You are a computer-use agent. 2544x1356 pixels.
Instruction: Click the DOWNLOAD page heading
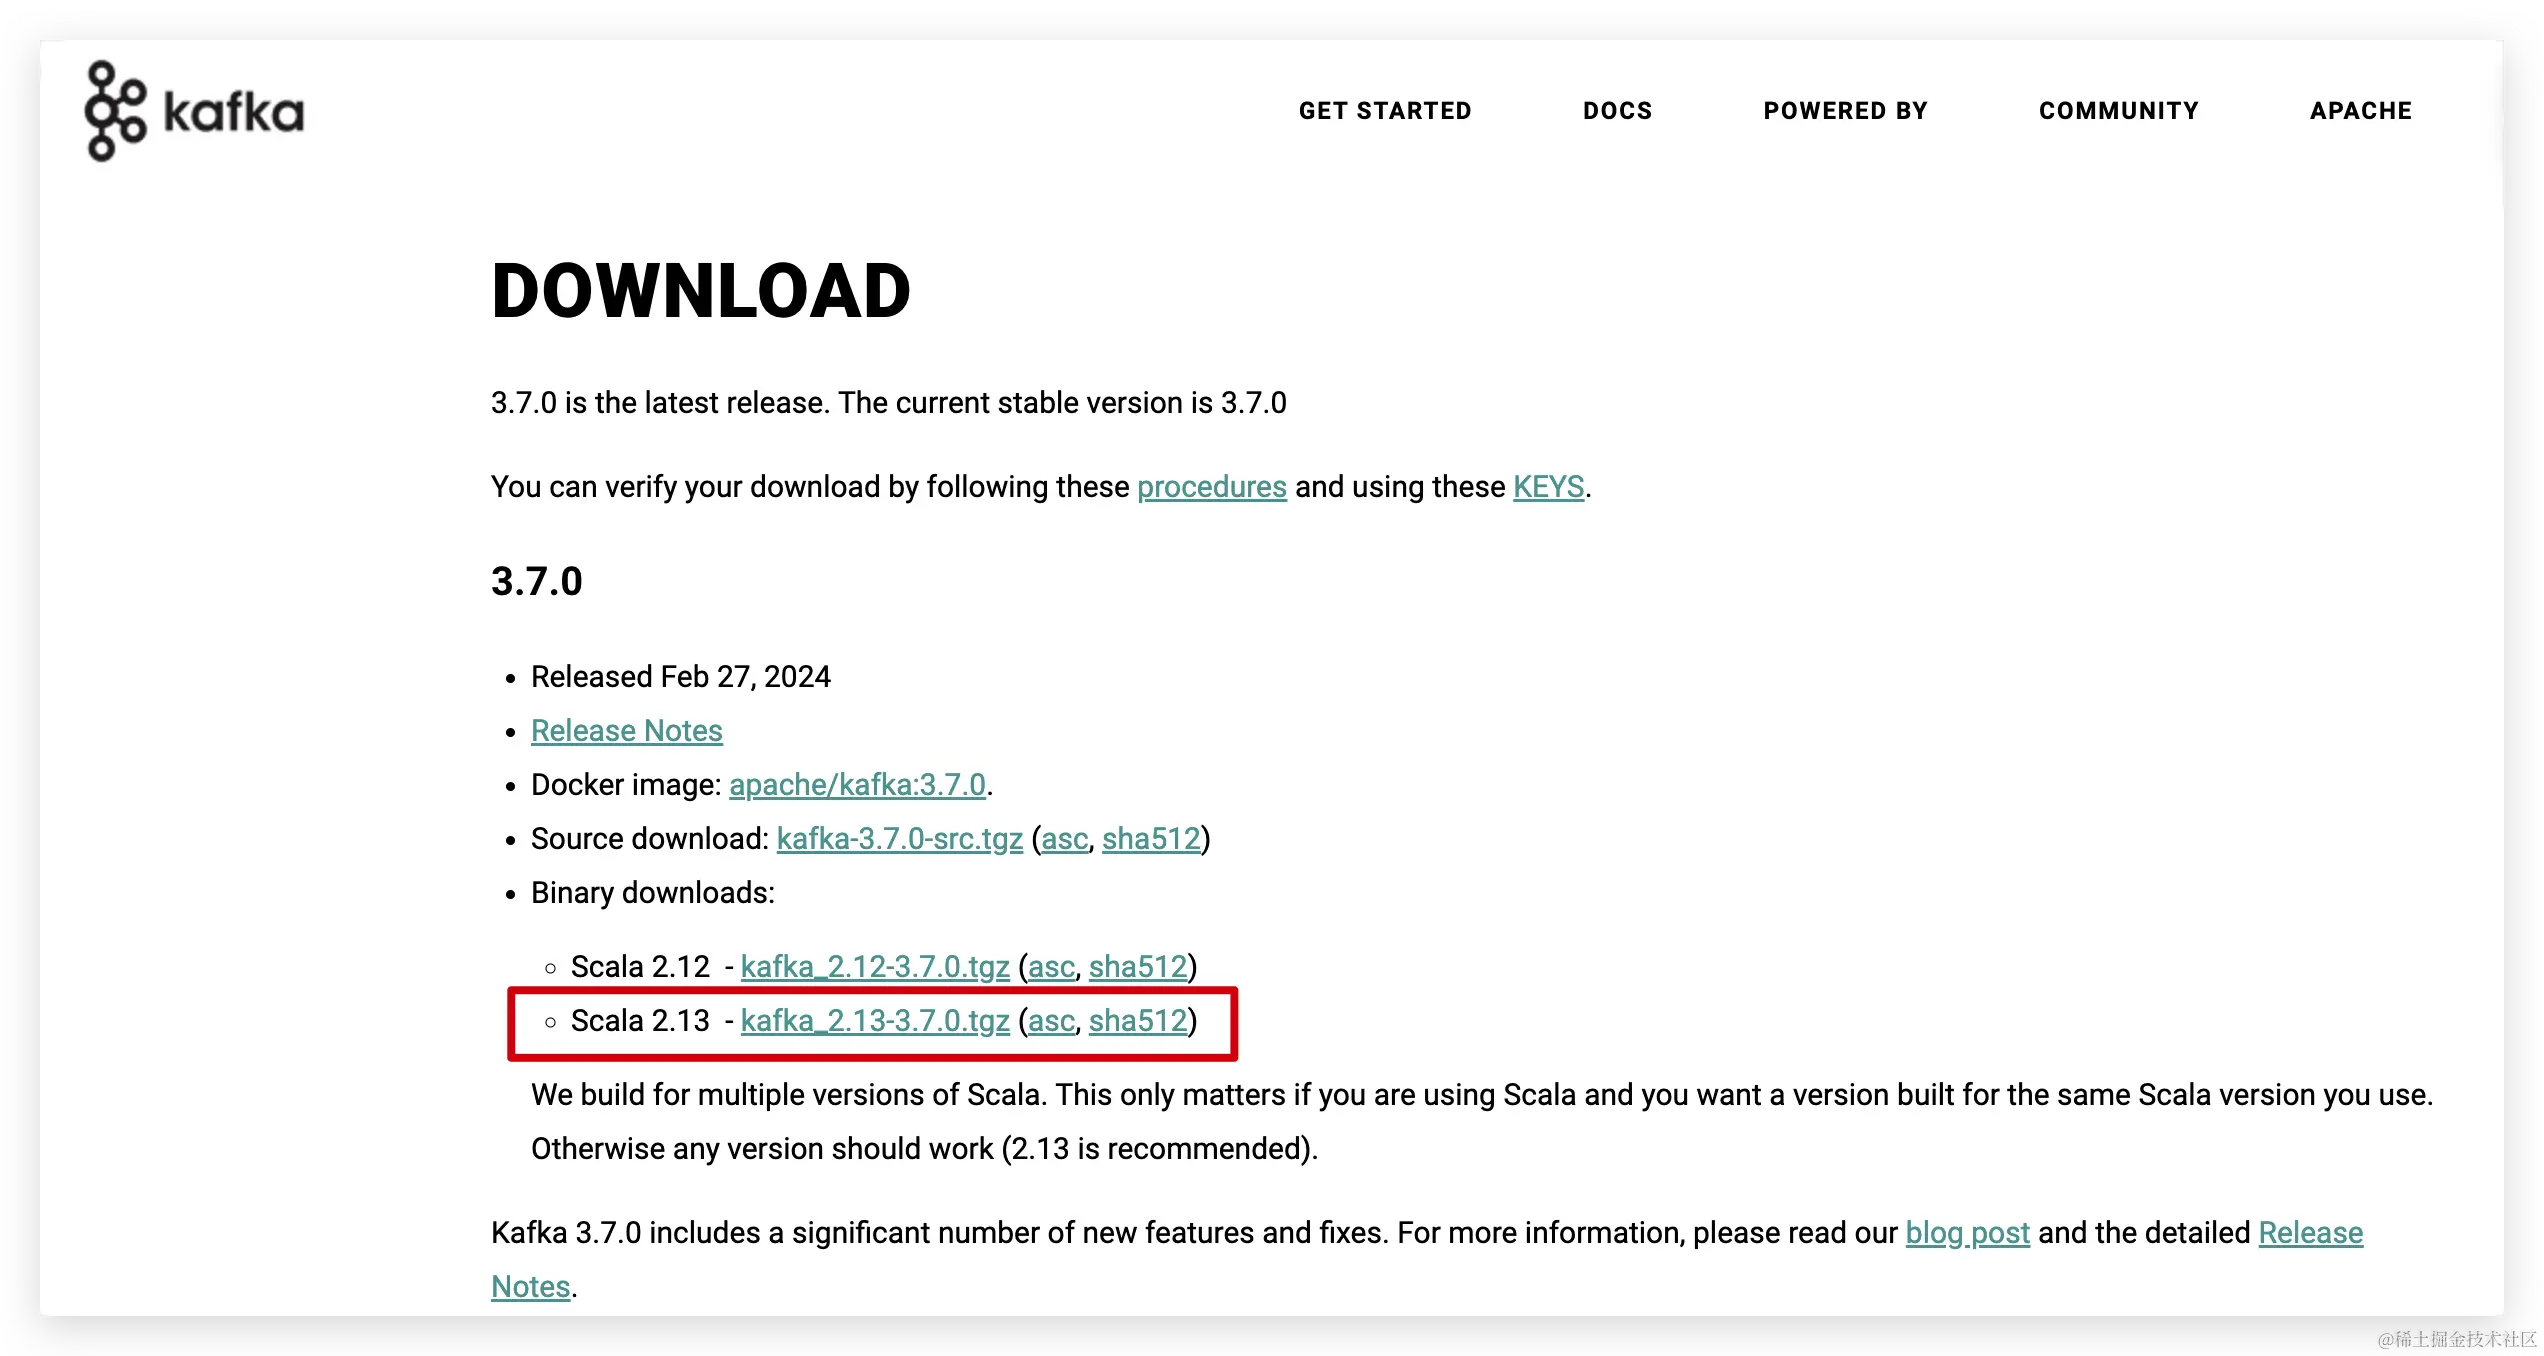coord(701,291)
